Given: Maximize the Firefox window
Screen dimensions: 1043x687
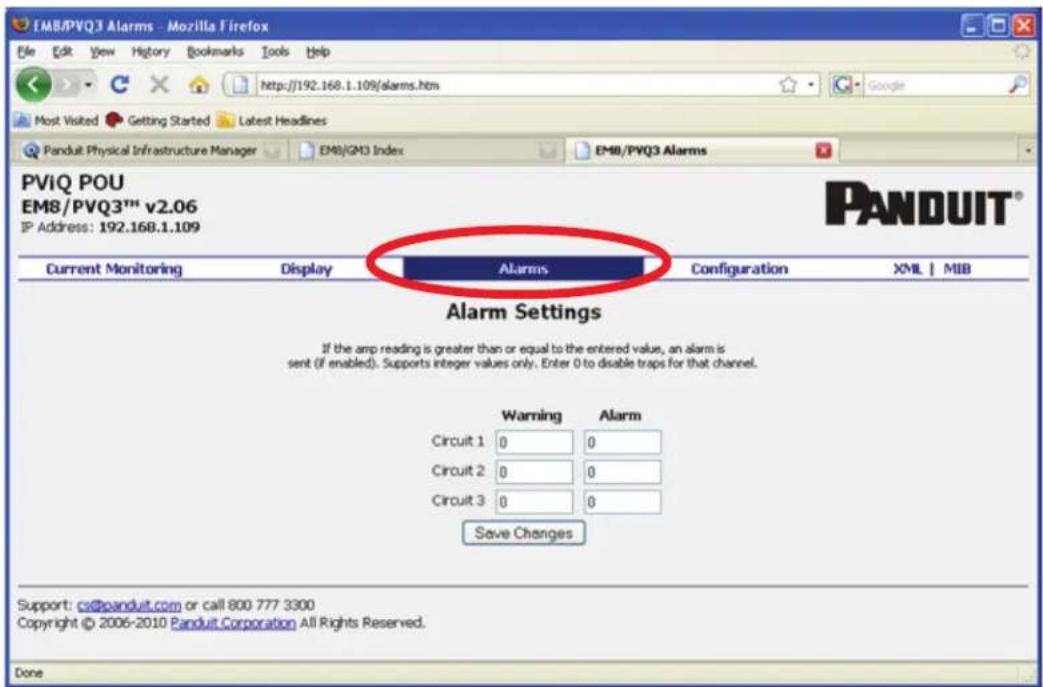Looking at the screenshot, I should tap(998, 27).
